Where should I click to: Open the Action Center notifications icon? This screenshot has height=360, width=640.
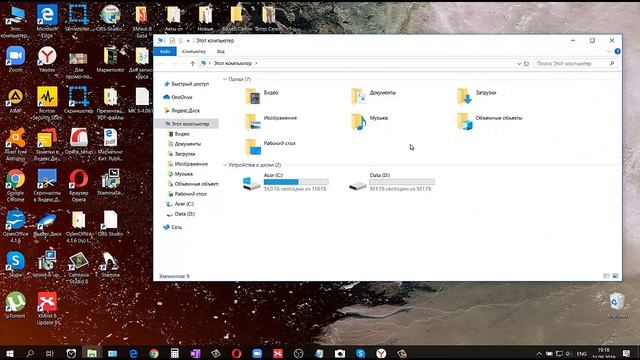(x=627, y=353)
